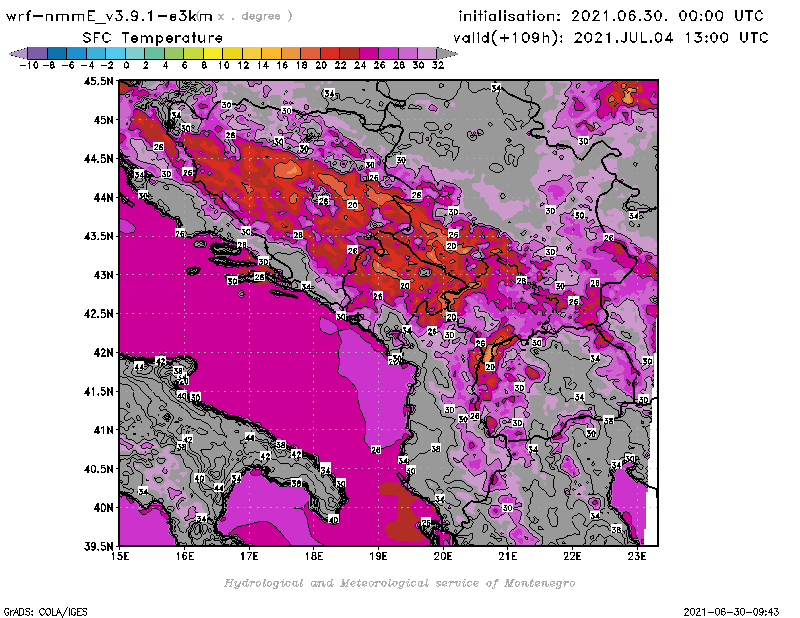Pick the magenta legend swatch between 24 and 26
Screen dimensions: 800x618
pos(369,53)
